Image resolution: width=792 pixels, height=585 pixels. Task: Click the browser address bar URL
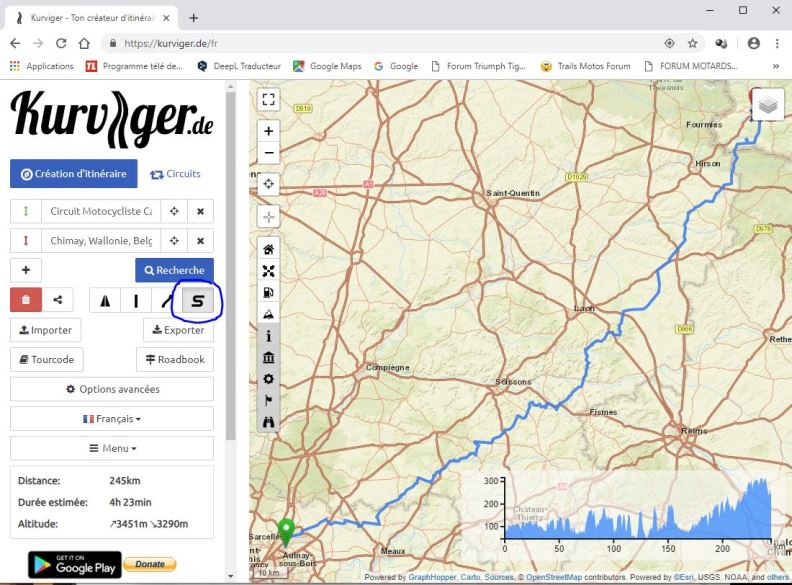(x=171, y=43)
